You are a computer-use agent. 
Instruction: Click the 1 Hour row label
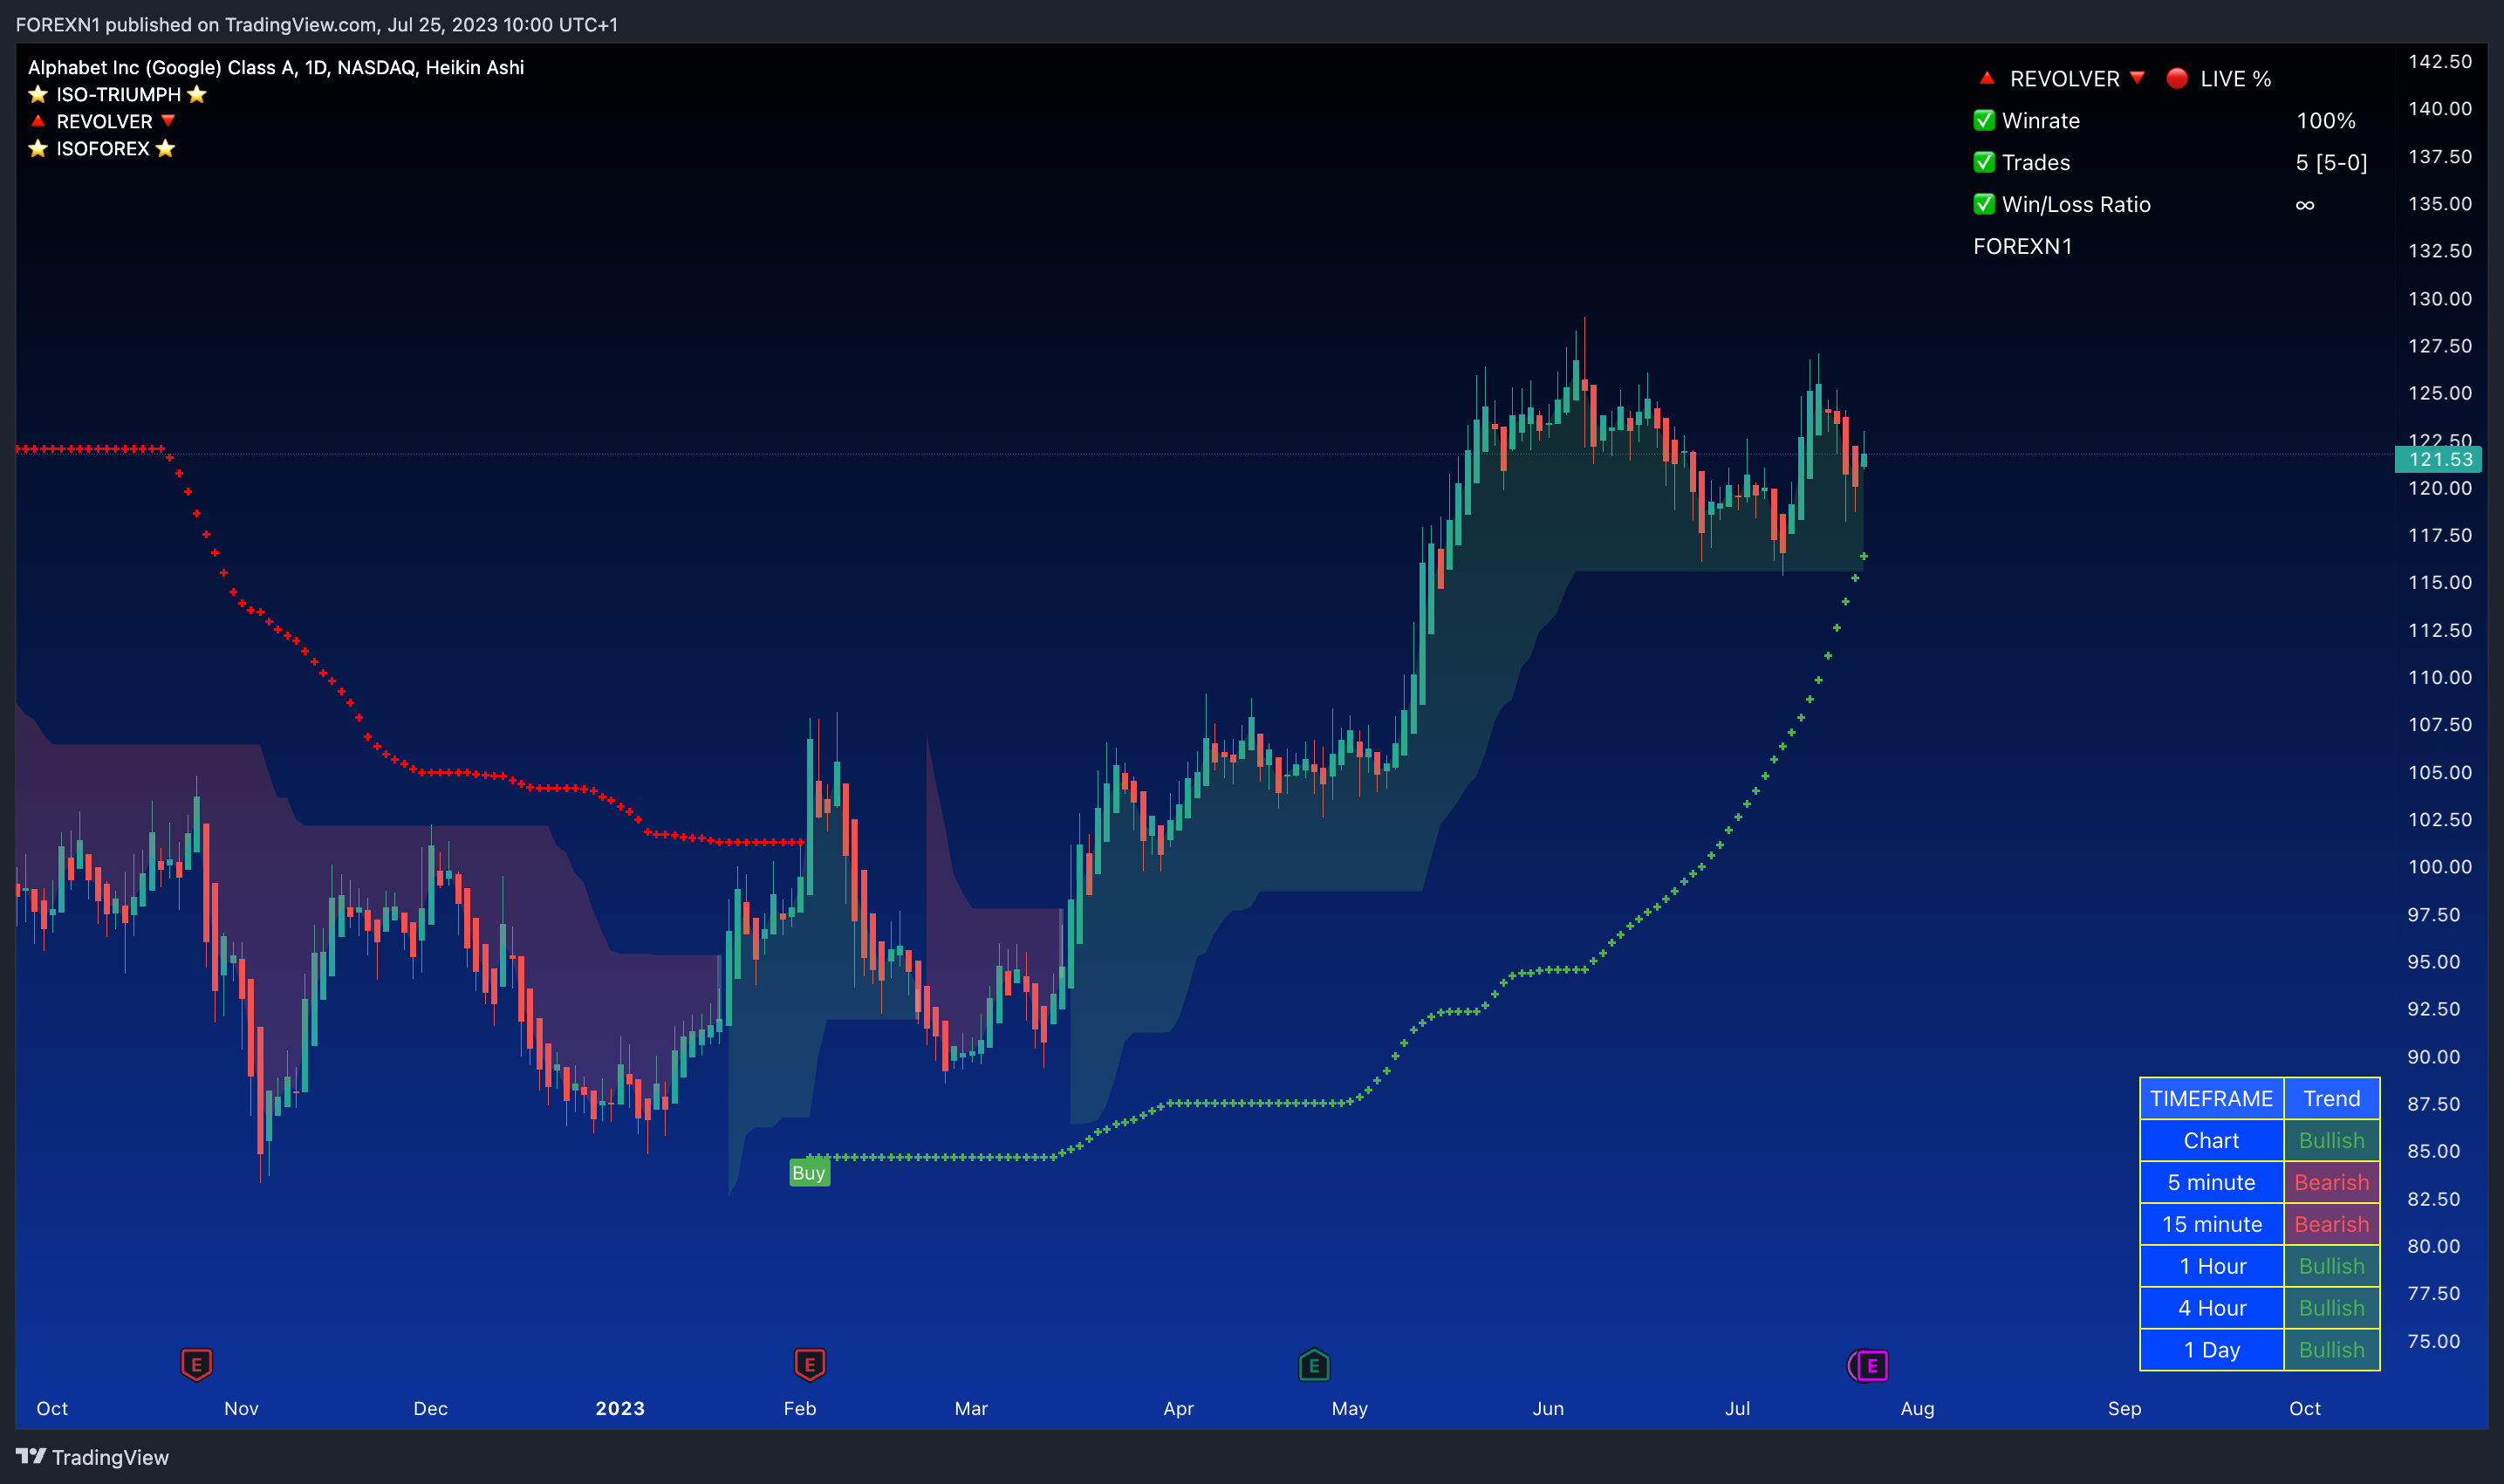2212,1266
